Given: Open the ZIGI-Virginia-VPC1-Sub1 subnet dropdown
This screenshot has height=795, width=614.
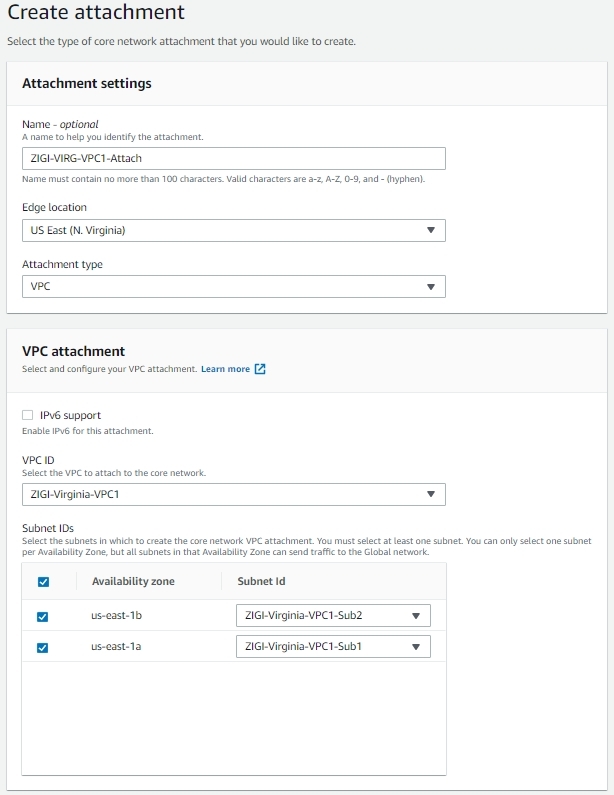Looking at the screenshot, I should pyautogui.click(x=333, y=646).
